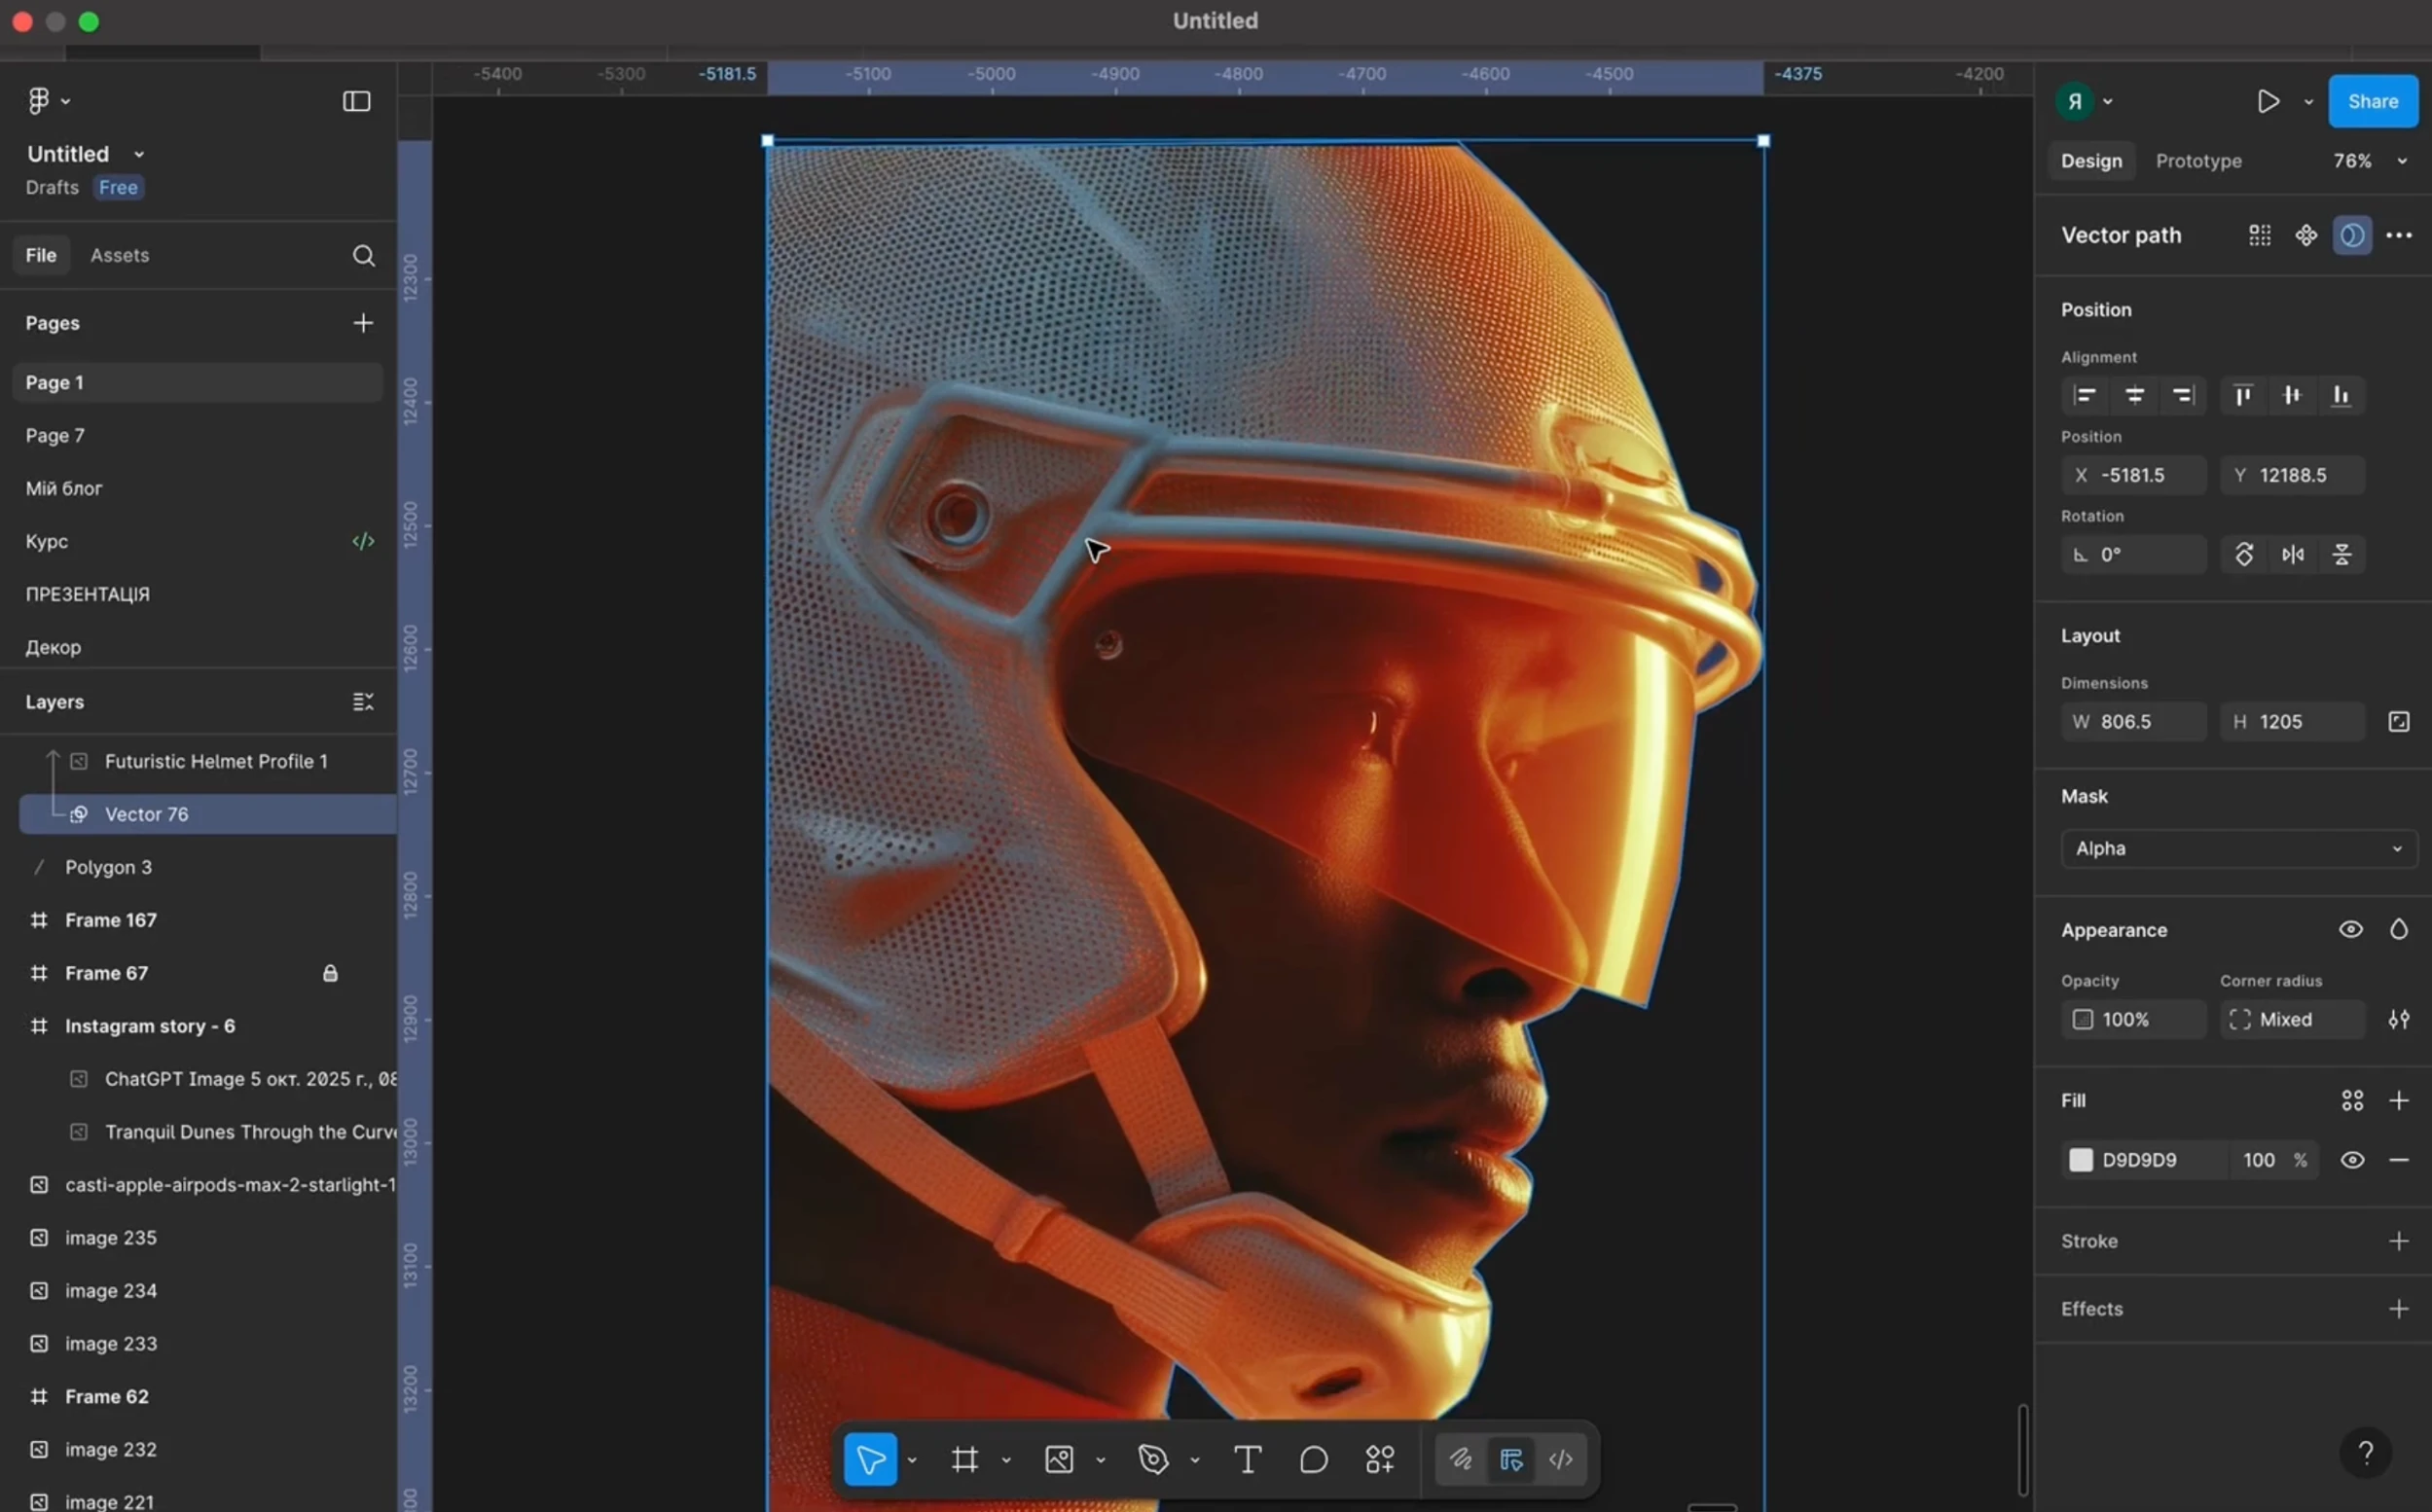The height and width of the screenshot is (1512, 2432).
Task: Flip horizontal in Rotation row
Action: pyautogui.click(x=2292, y=554)
